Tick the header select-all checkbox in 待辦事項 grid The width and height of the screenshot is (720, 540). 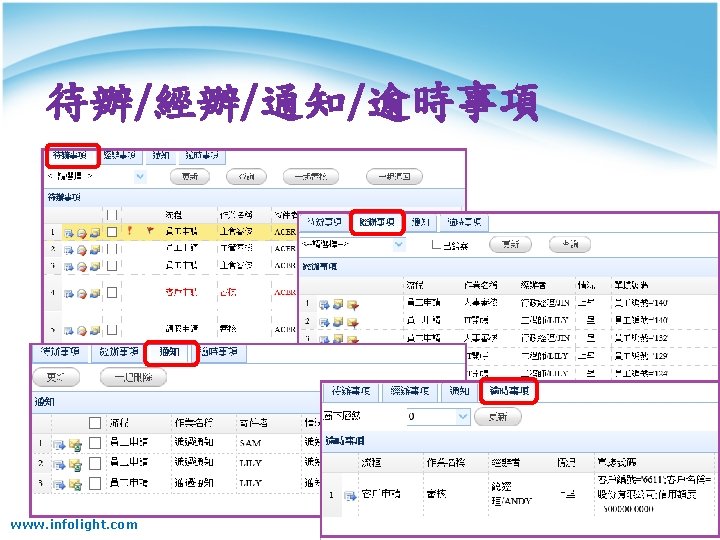[112, 215]
